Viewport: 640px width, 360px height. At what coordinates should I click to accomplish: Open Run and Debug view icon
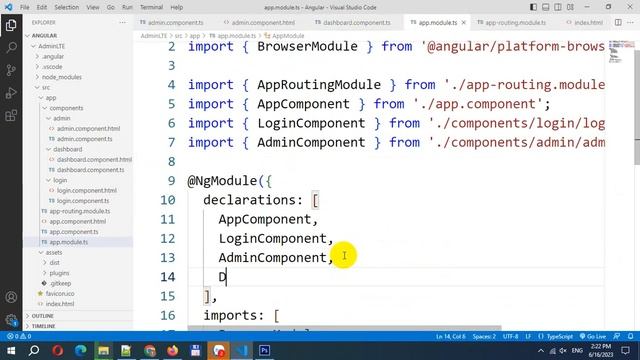(x=11, y=93)
